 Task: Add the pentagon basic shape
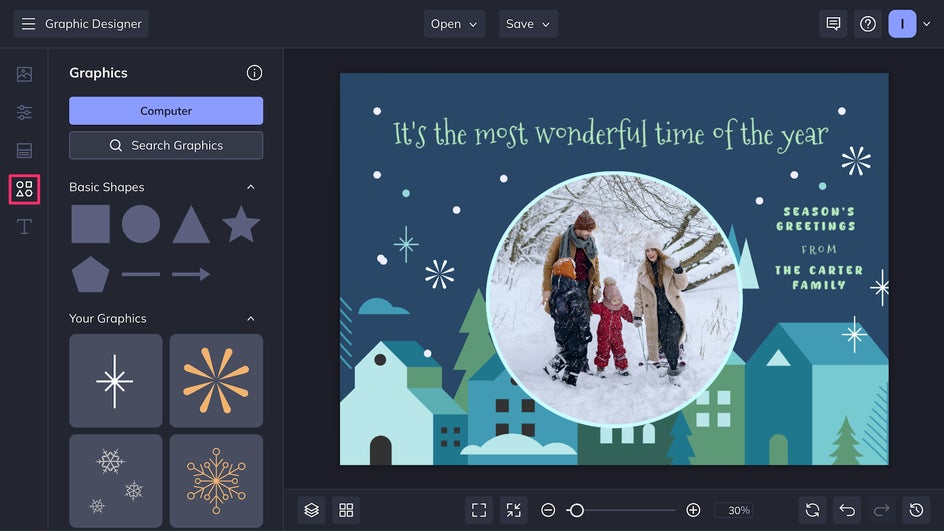tap(90, 275)
